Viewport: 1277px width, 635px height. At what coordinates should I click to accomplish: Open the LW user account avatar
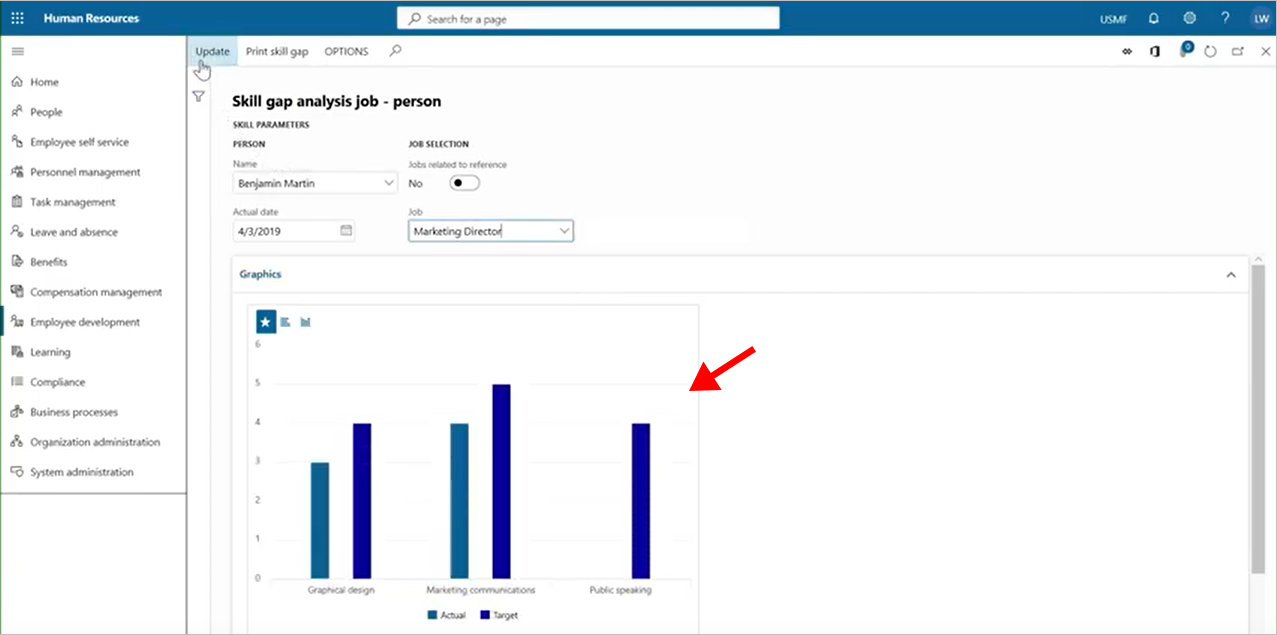[x=1260, y=18]
